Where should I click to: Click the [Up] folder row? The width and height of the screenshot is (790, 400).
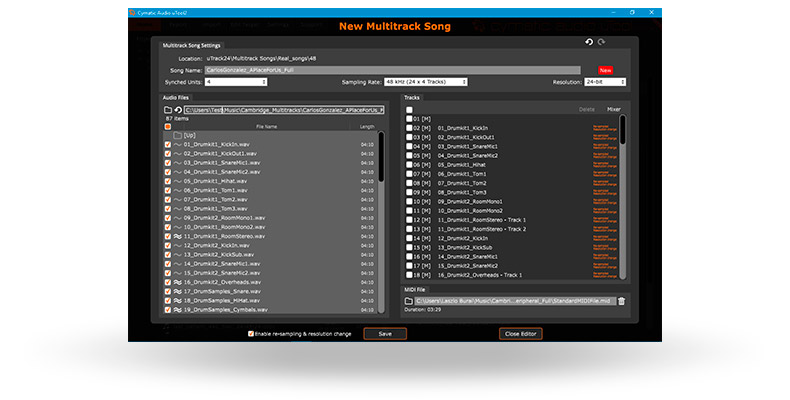click(270, 136)
